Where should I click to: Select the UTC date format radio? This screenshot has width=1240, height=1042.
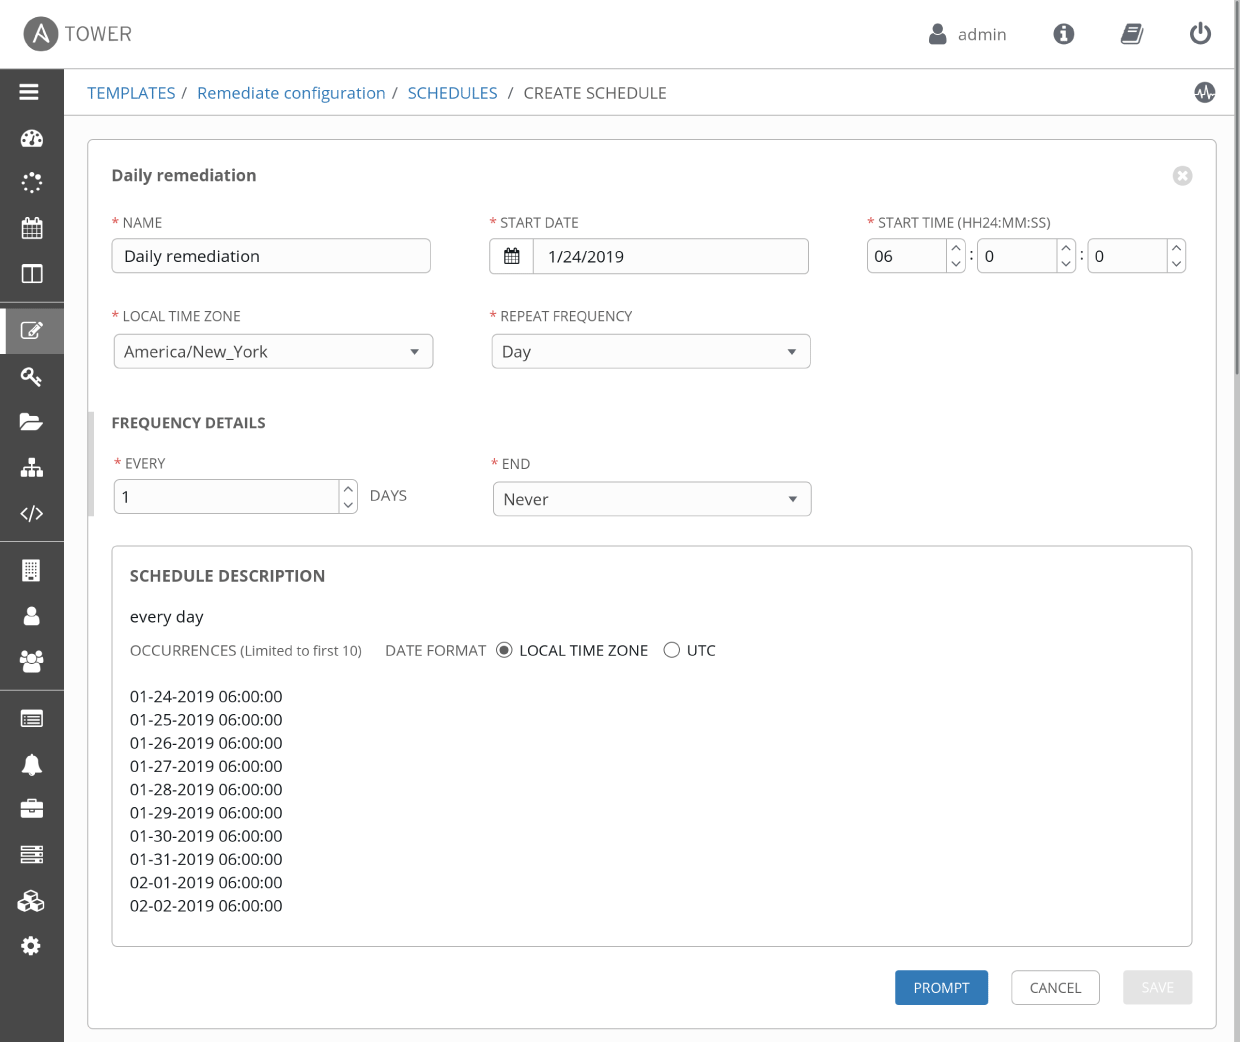pos(672,650)
